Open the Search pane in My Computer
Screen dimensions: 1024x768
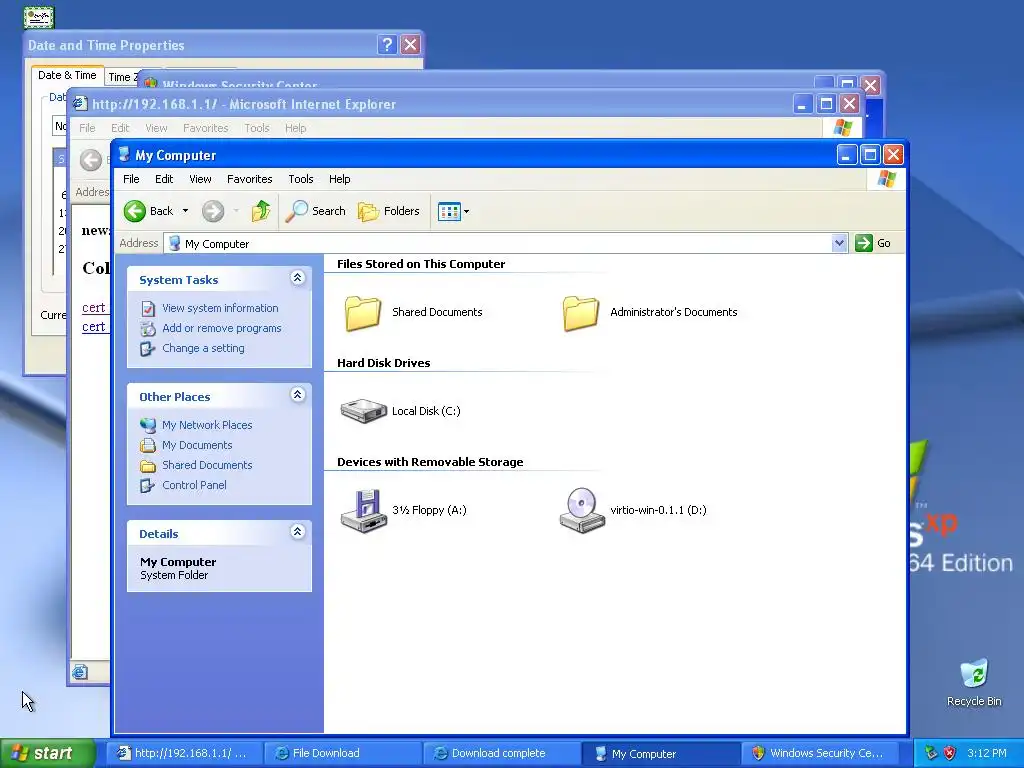[315, 211]
